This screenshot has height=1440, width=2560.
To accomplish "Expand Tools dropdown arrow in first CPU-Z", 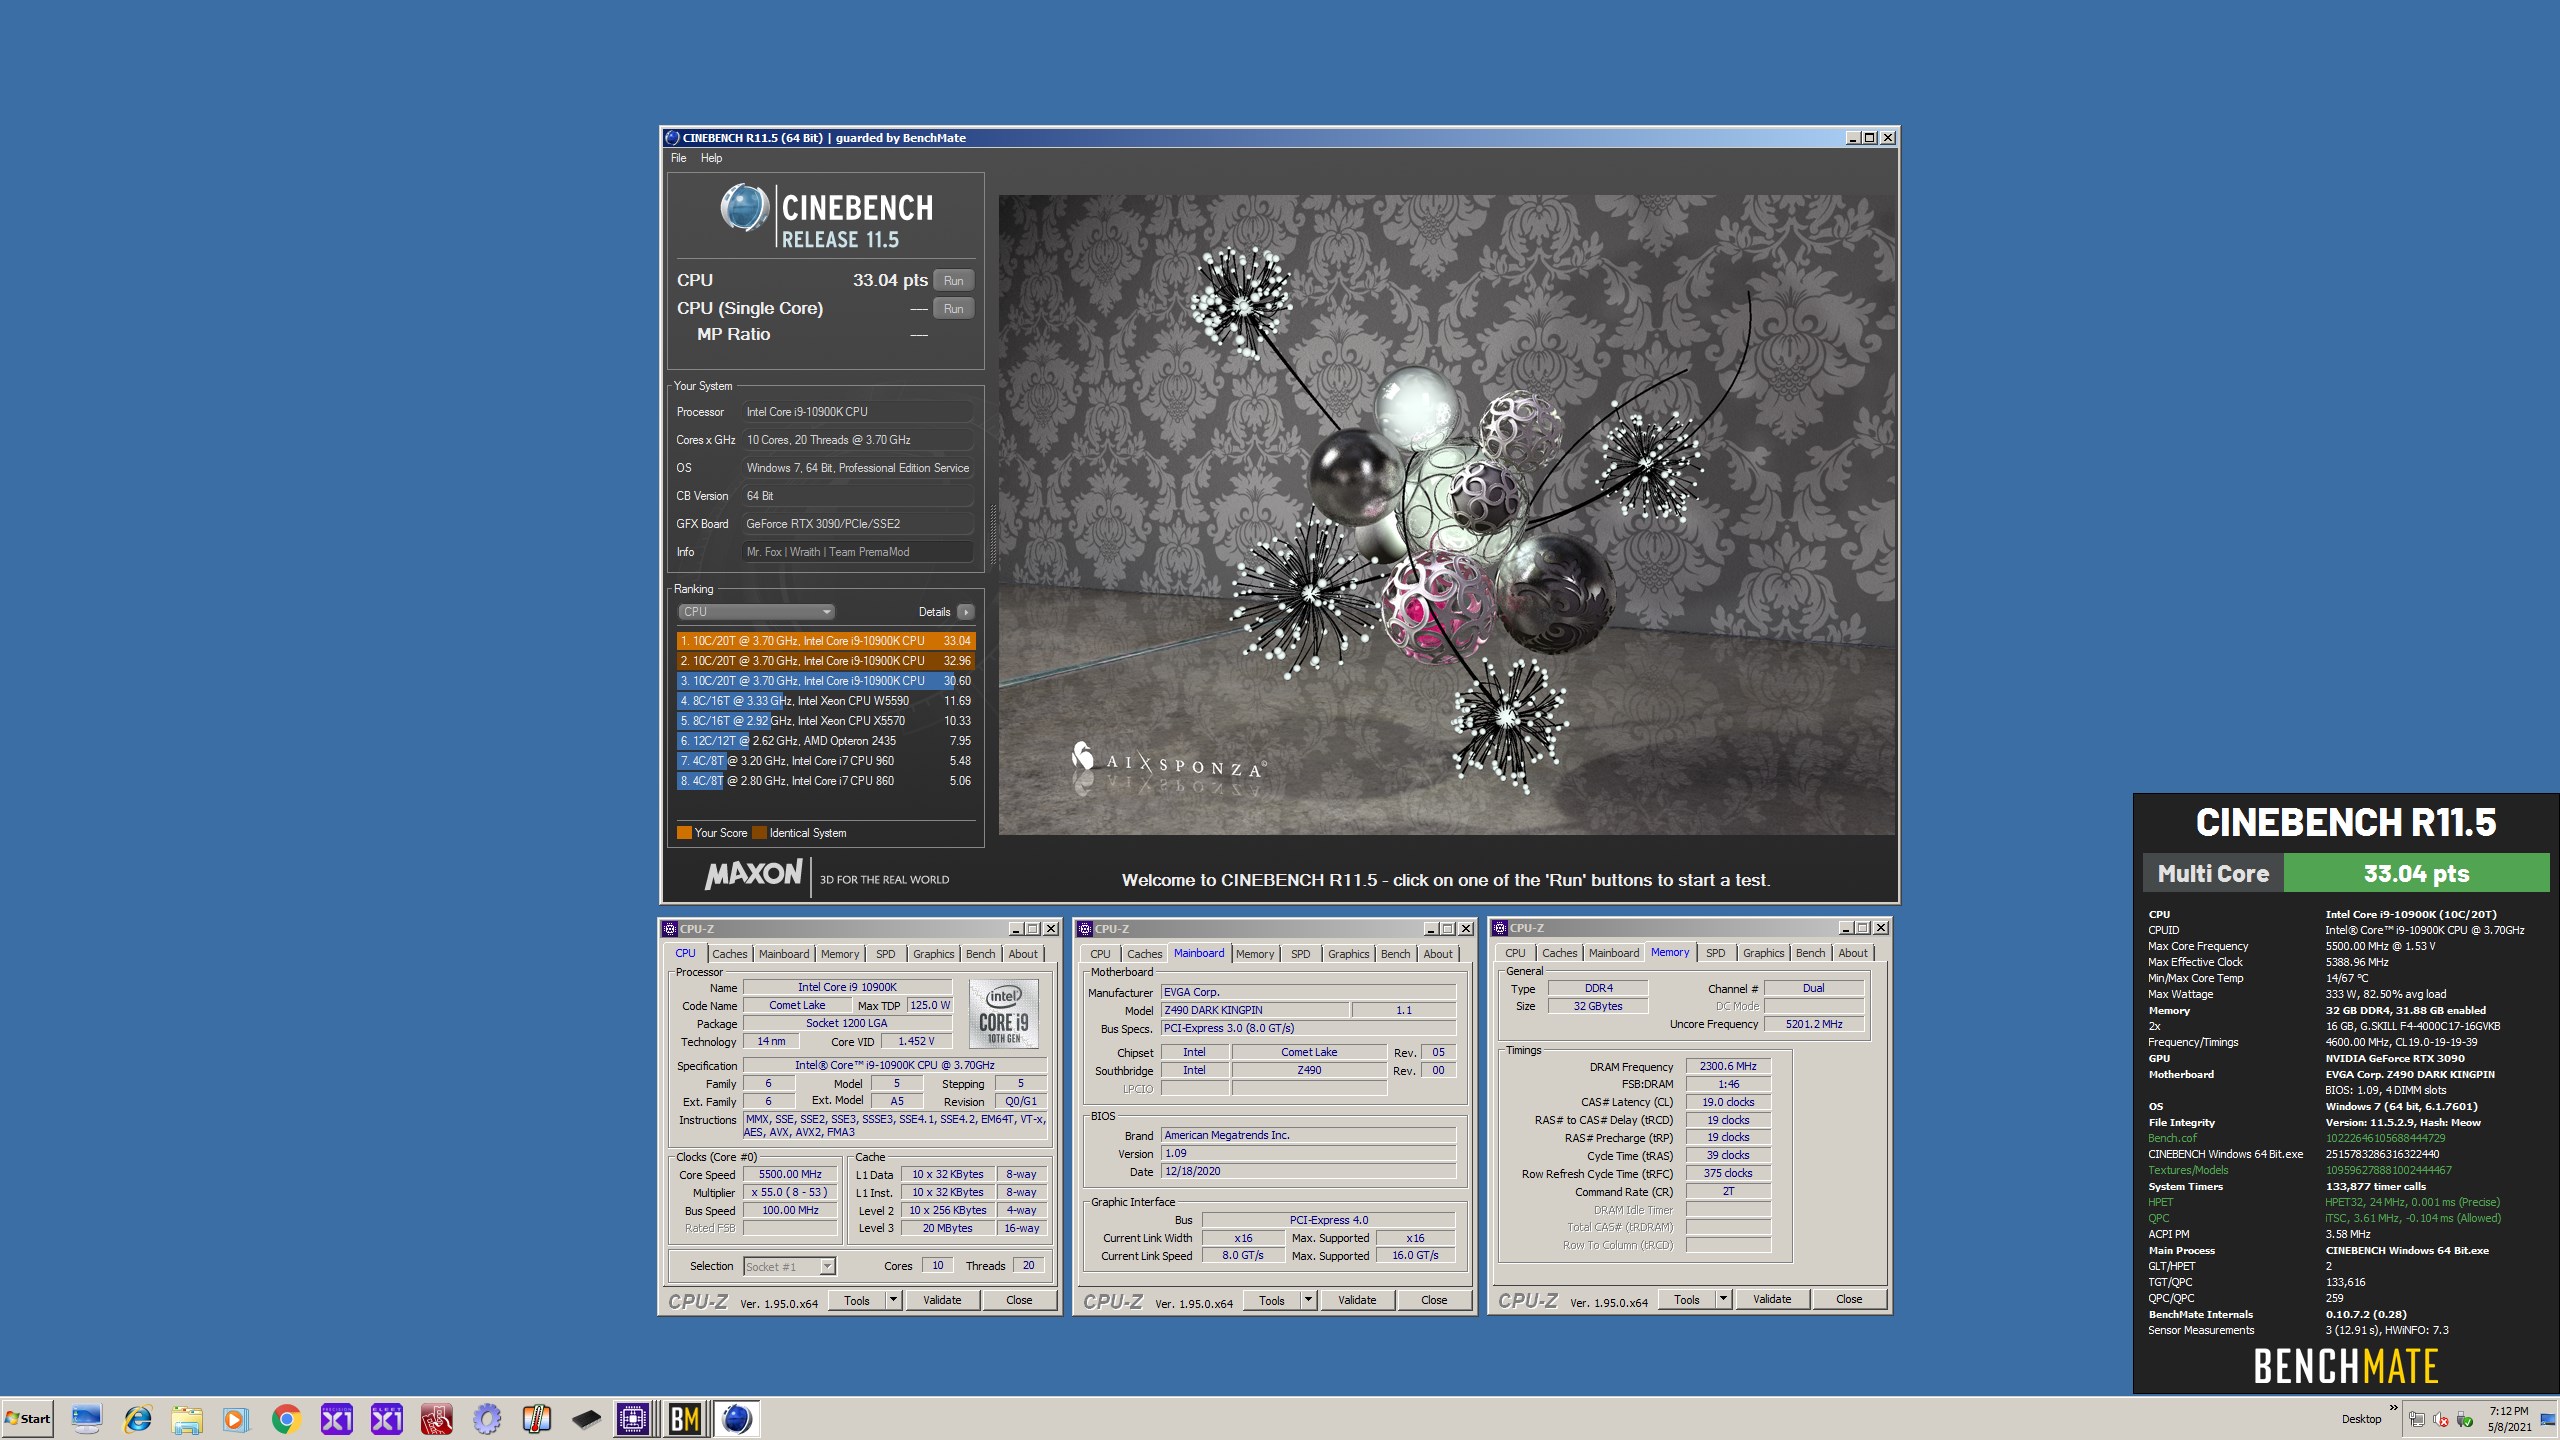I will tap(893, 1300).
